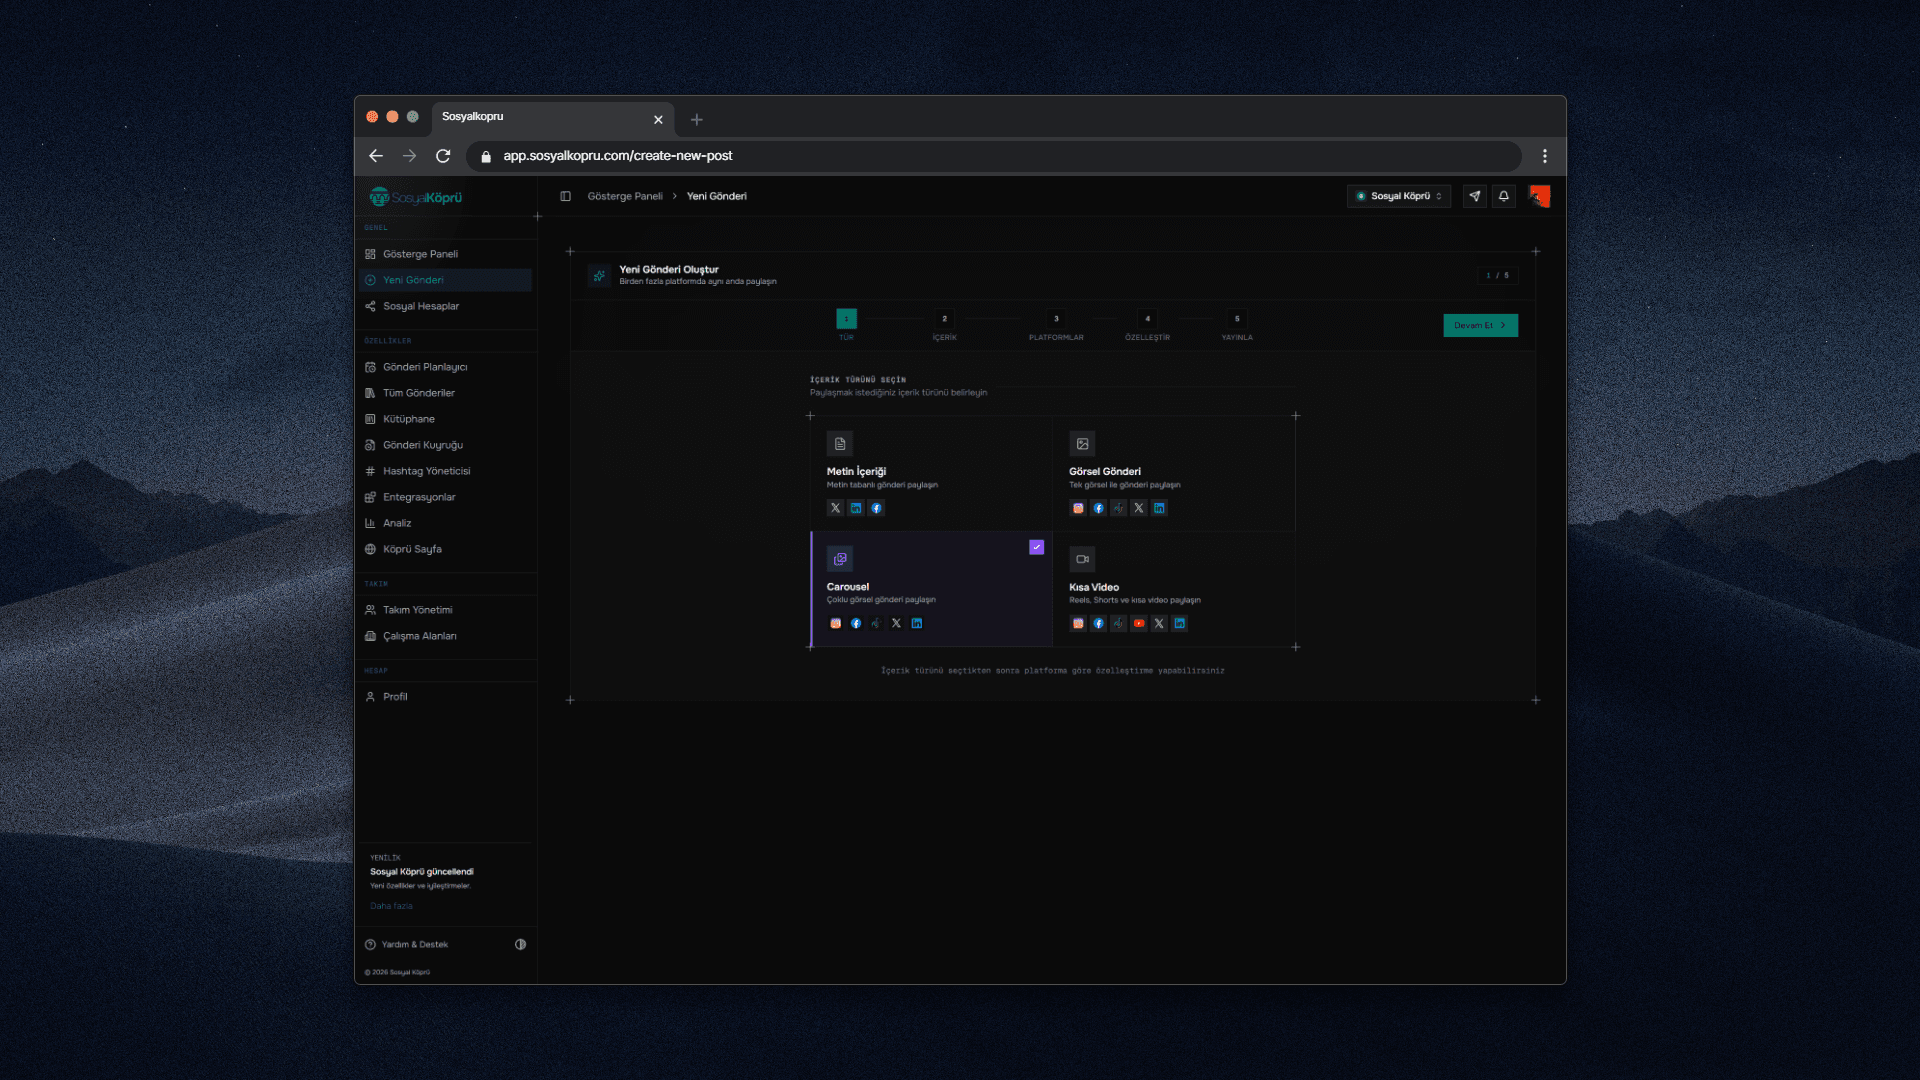Screen dimensions: 1920x1080
Task: Open Gösterge Paneli in the sidebar
Action: pyautogui.click(x=445, y=254)
